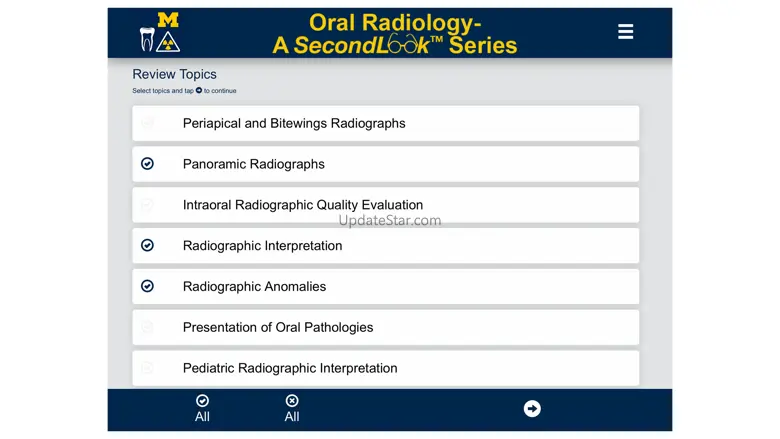
Task: Click the Oral Radiology SecondLook title
Action: click(395, 34)
